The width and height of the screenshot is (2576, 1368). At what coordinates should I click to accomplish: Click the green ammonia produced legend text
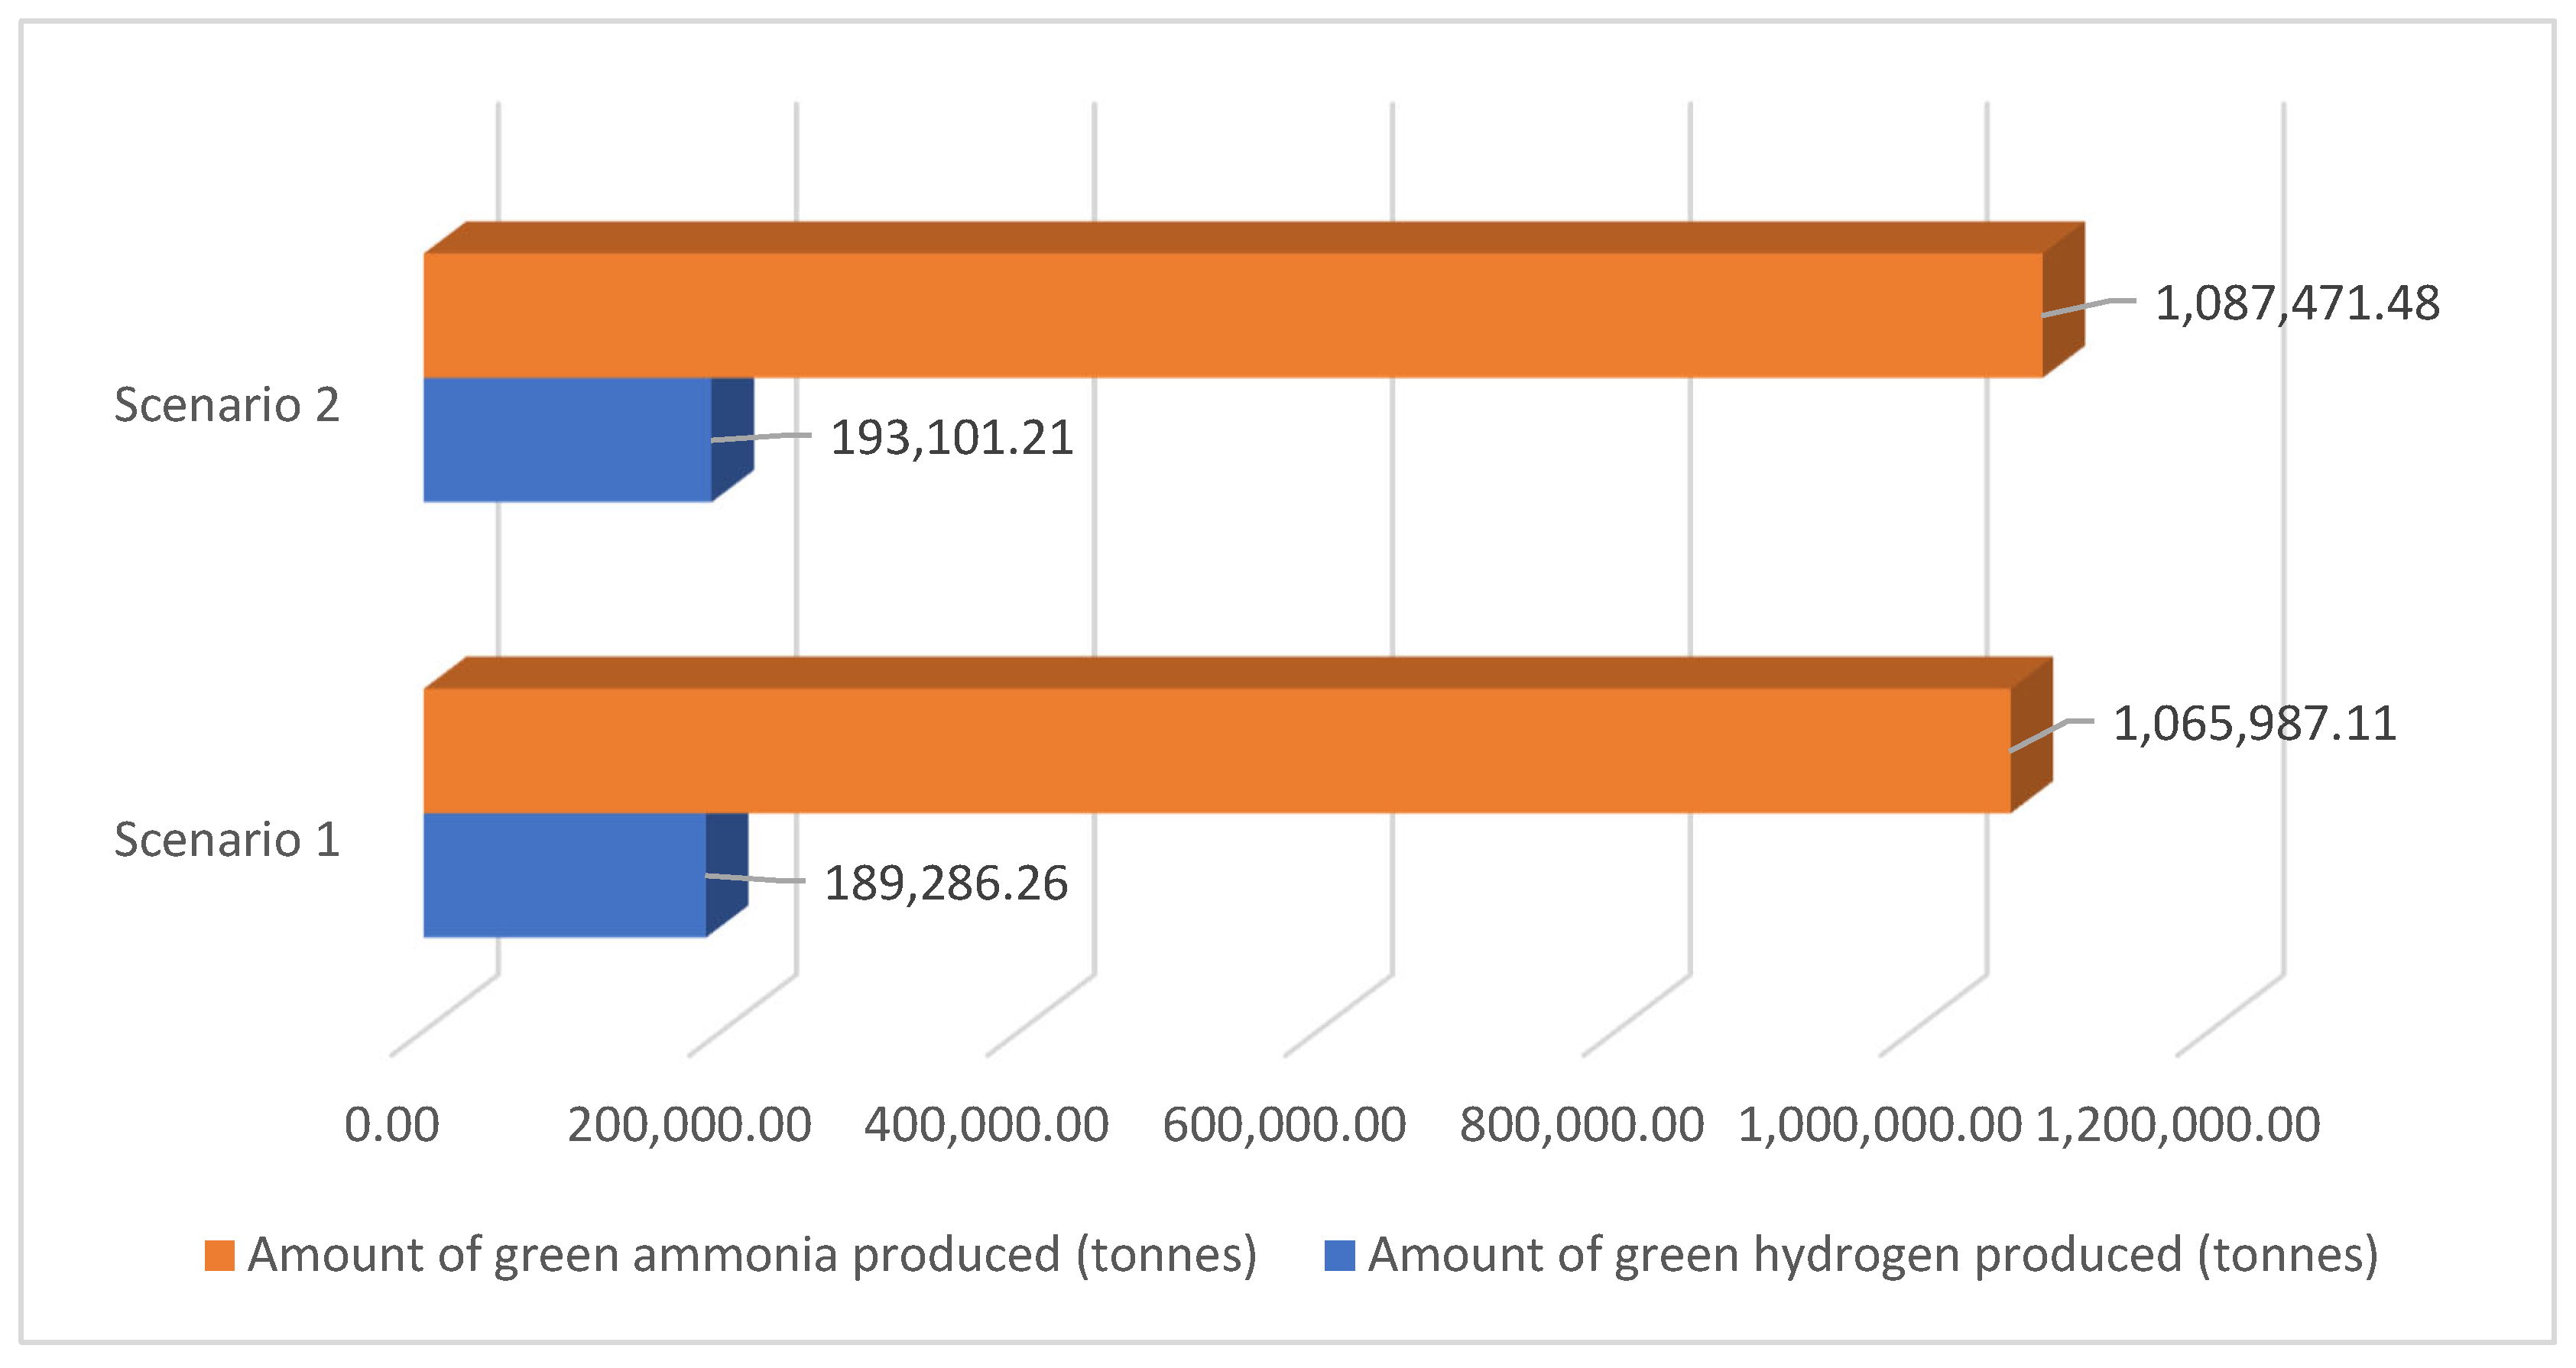pos(752,1255)
